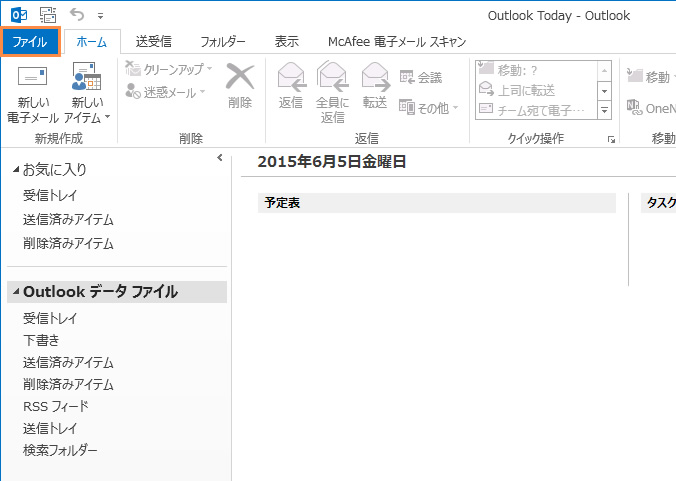This screenshot has height=481, width=676.
Task: Open 受信トレイ under お気に入り
Action: coord(50,195)
